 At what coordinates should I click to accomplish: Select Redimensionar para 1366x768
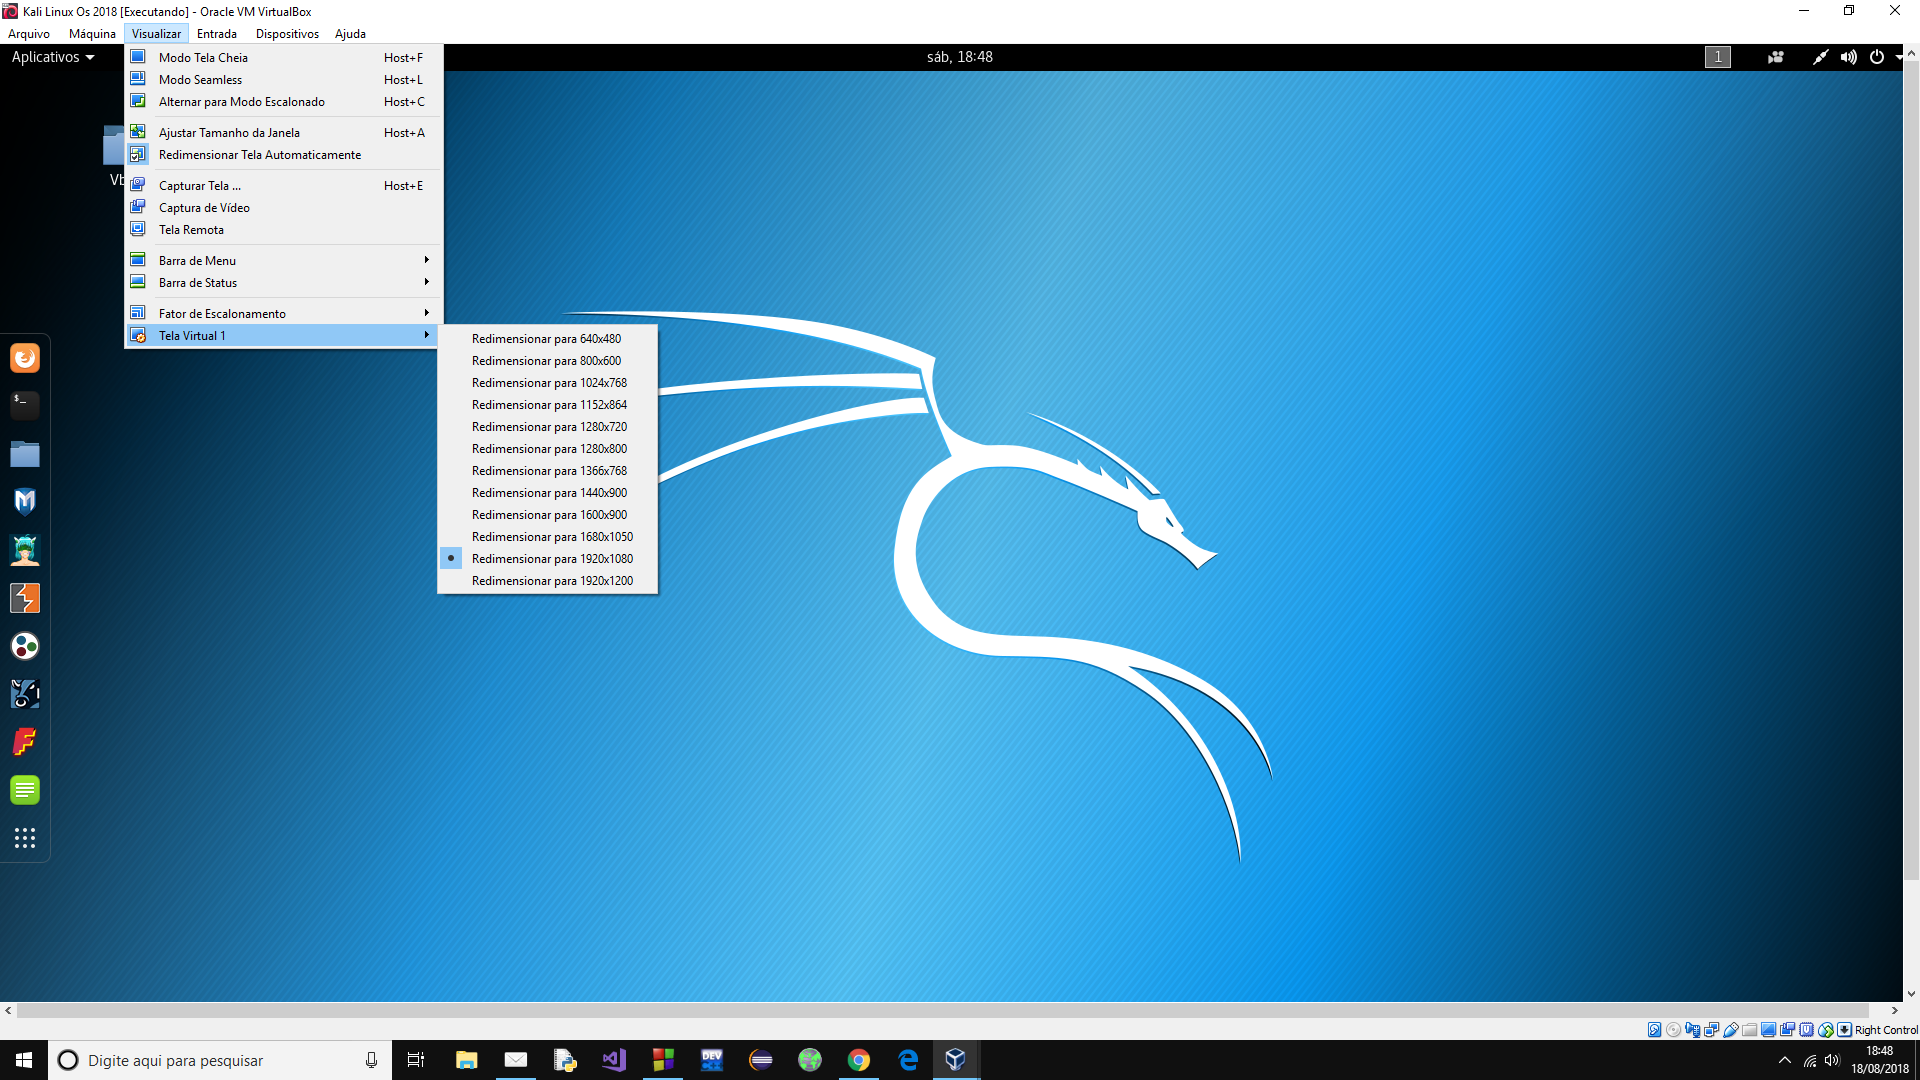coord(547,471)
